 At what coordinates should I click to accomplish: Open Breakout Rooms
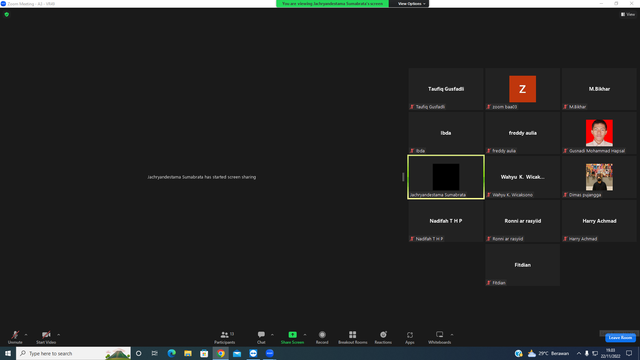click(x=353, y=337)
